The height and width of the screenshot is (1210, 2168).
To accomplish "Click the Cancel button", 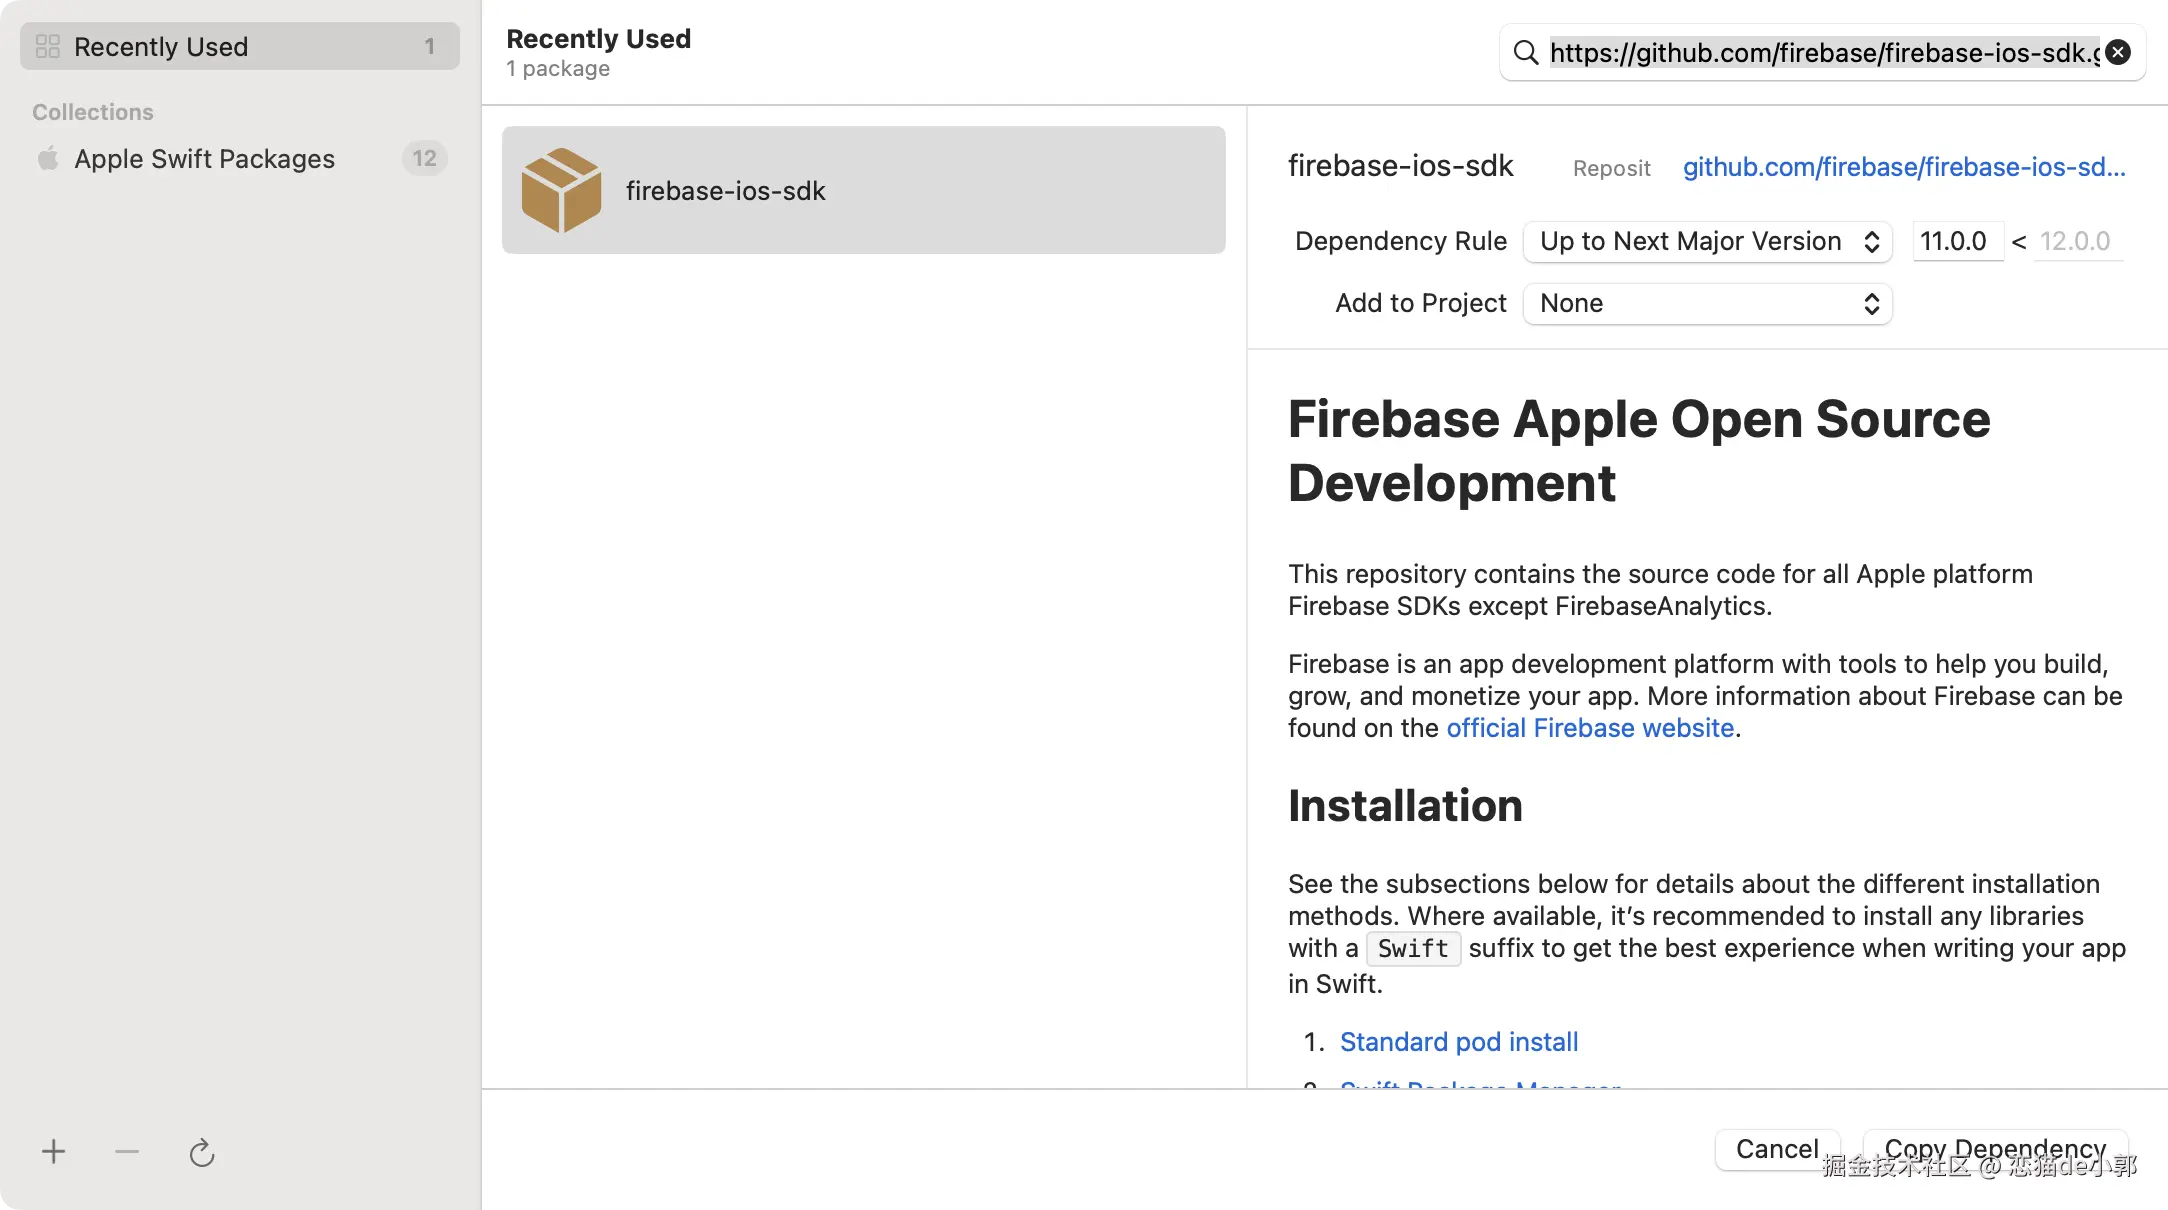I will 1777,1149.
